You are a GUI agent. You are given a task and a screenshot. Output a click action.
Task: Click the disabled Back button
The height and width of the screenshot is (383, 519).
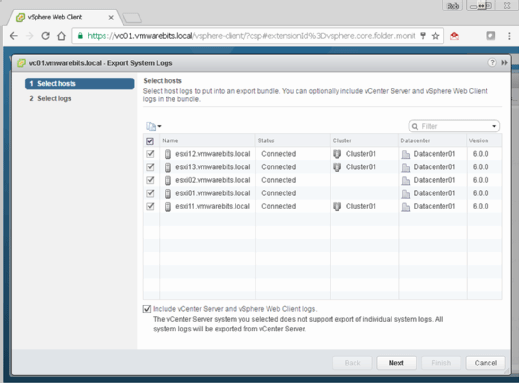pyautogui.click(x=352, y=363)
